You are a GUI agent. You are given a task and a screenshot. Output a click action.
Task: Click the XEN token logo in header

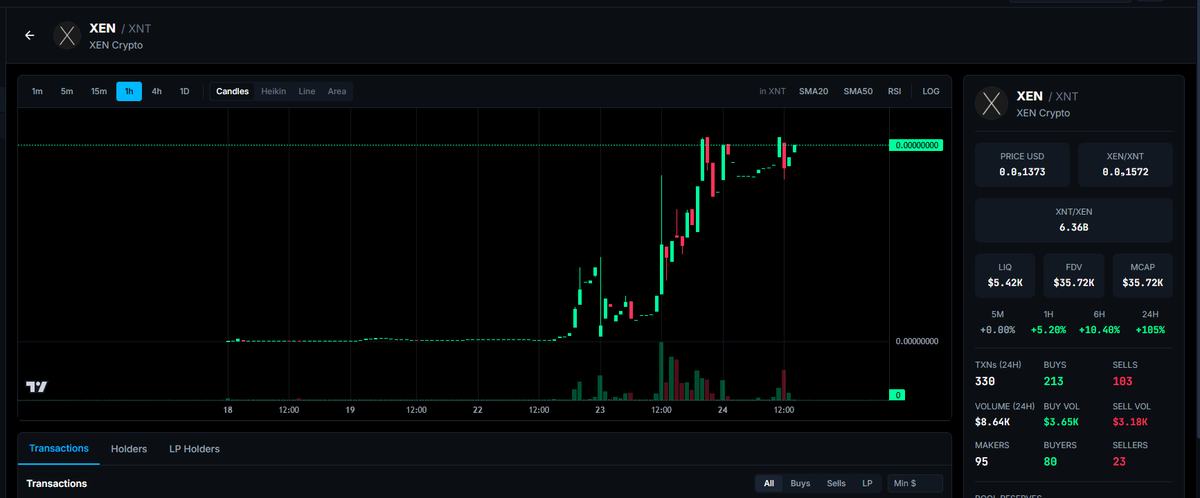[67, 36]
